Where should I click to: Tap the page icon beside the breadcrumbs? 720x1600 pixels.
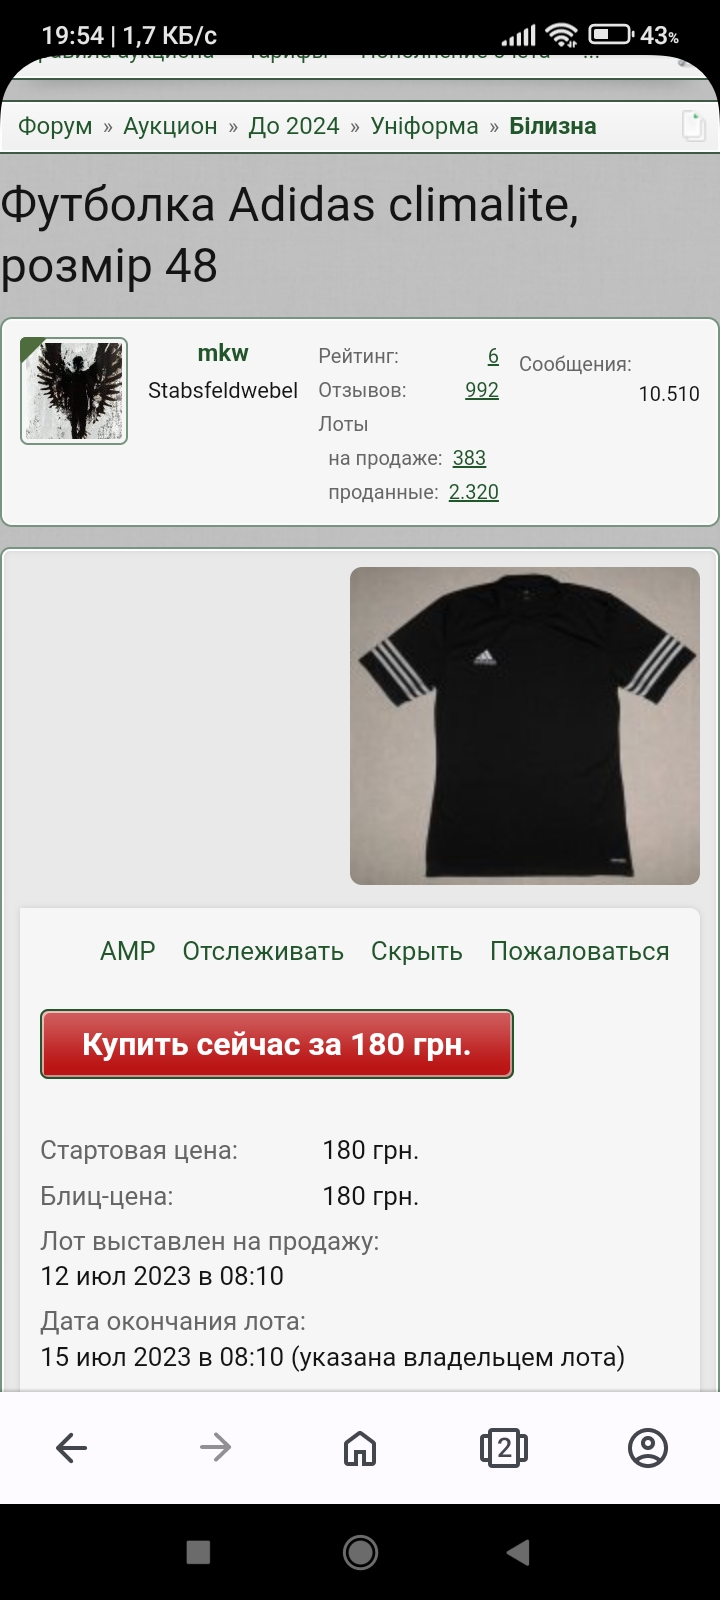click(694, 126)
